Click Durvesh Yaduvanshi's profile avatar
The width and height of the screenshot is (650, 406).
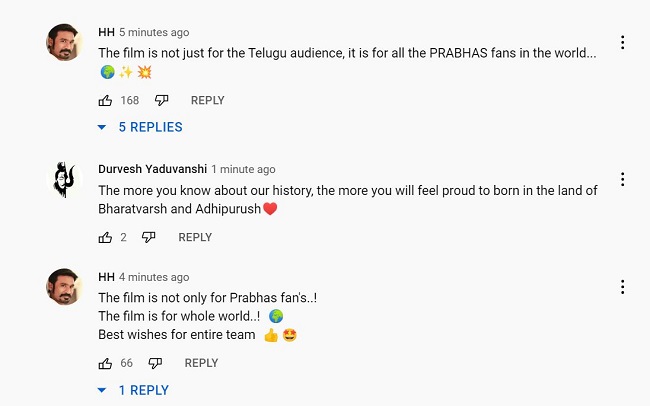(x=65, y=180)
